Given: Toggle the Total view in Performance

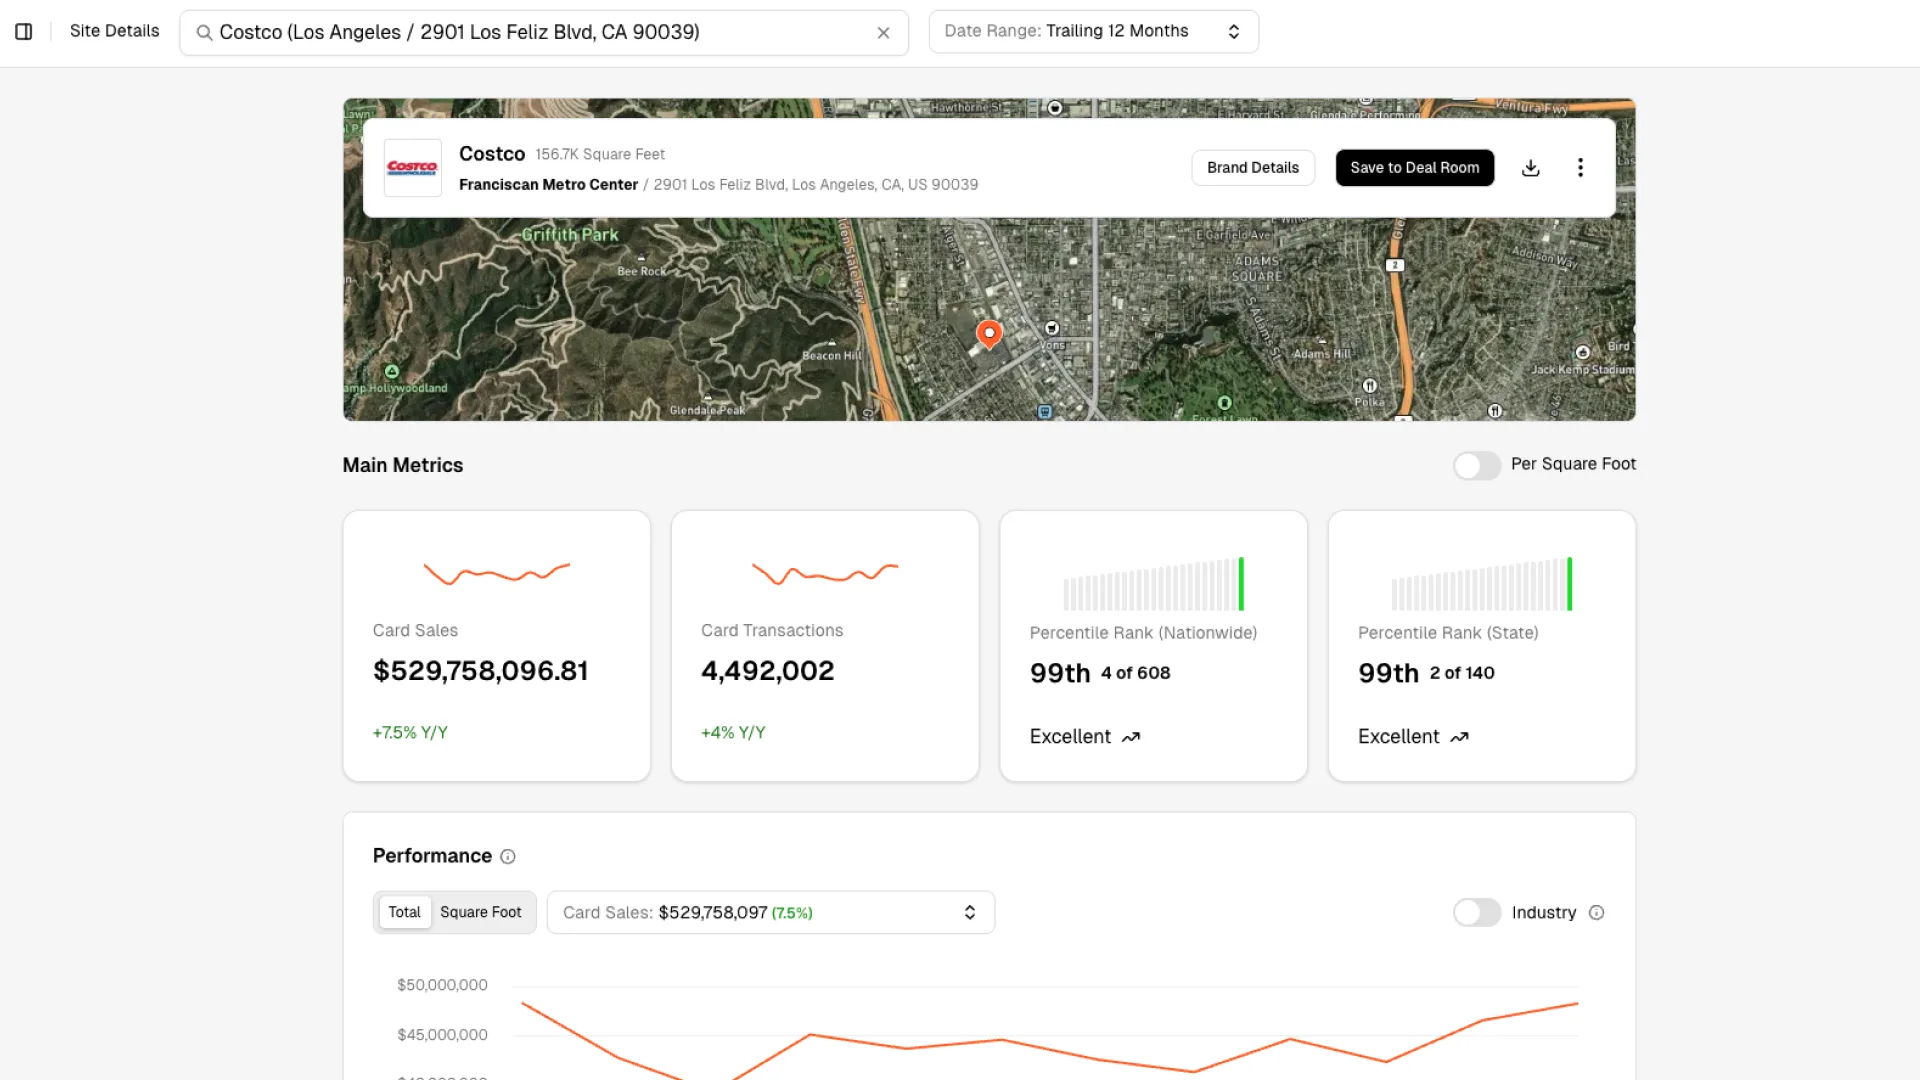Looking at the screenshot, I should (x=404, y=912).
